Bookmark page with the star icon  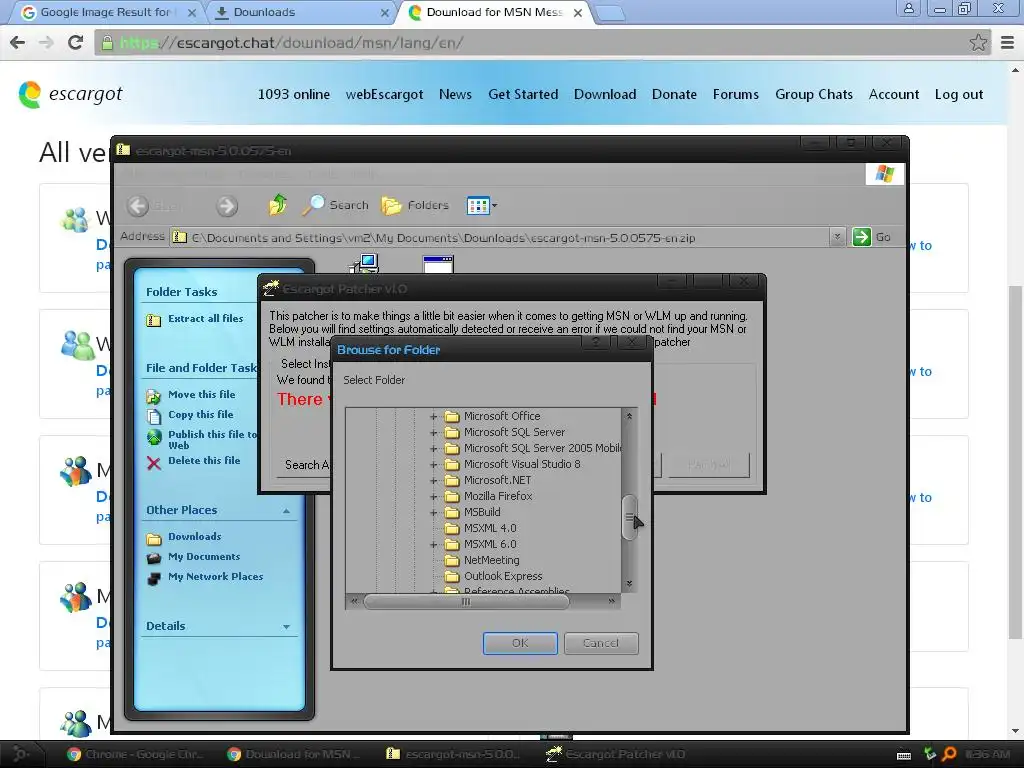click(x=978, y=42)
